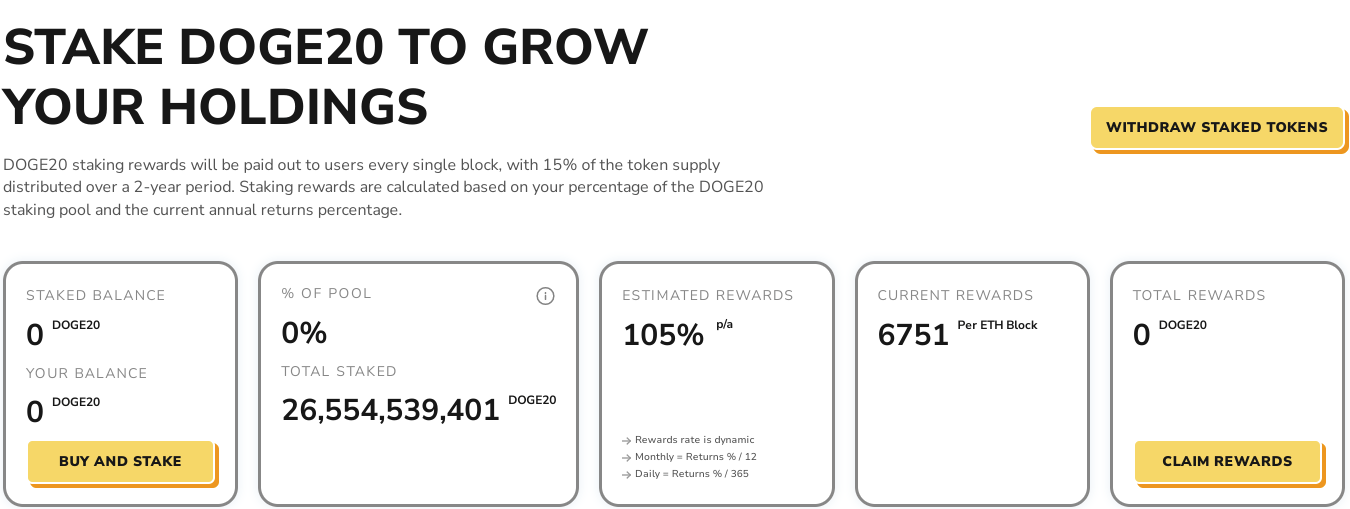Click the arrow icon beside Monthly returns note
1350x509 pixels.
626,458
